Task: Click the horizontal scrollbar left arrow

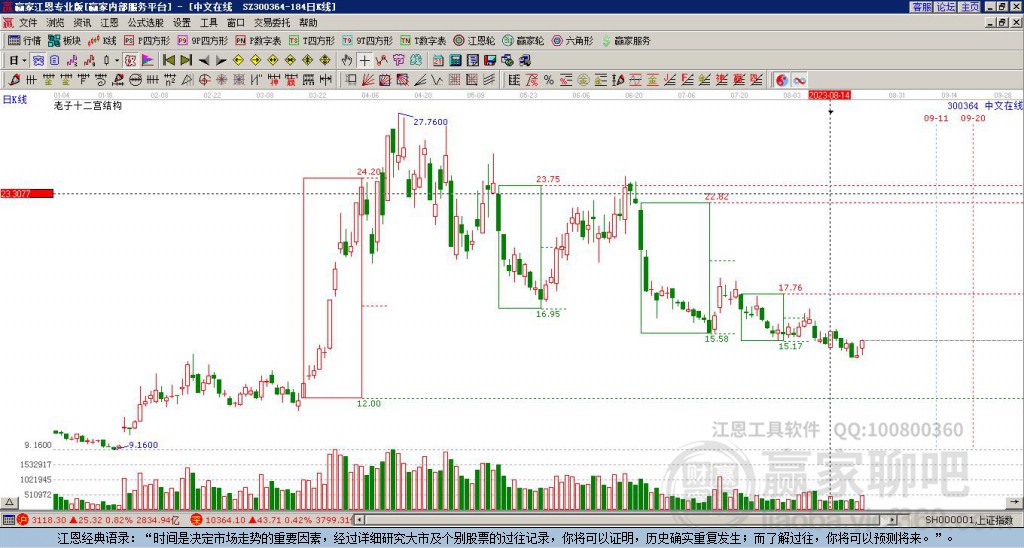Action: click(x=359, y=520)
